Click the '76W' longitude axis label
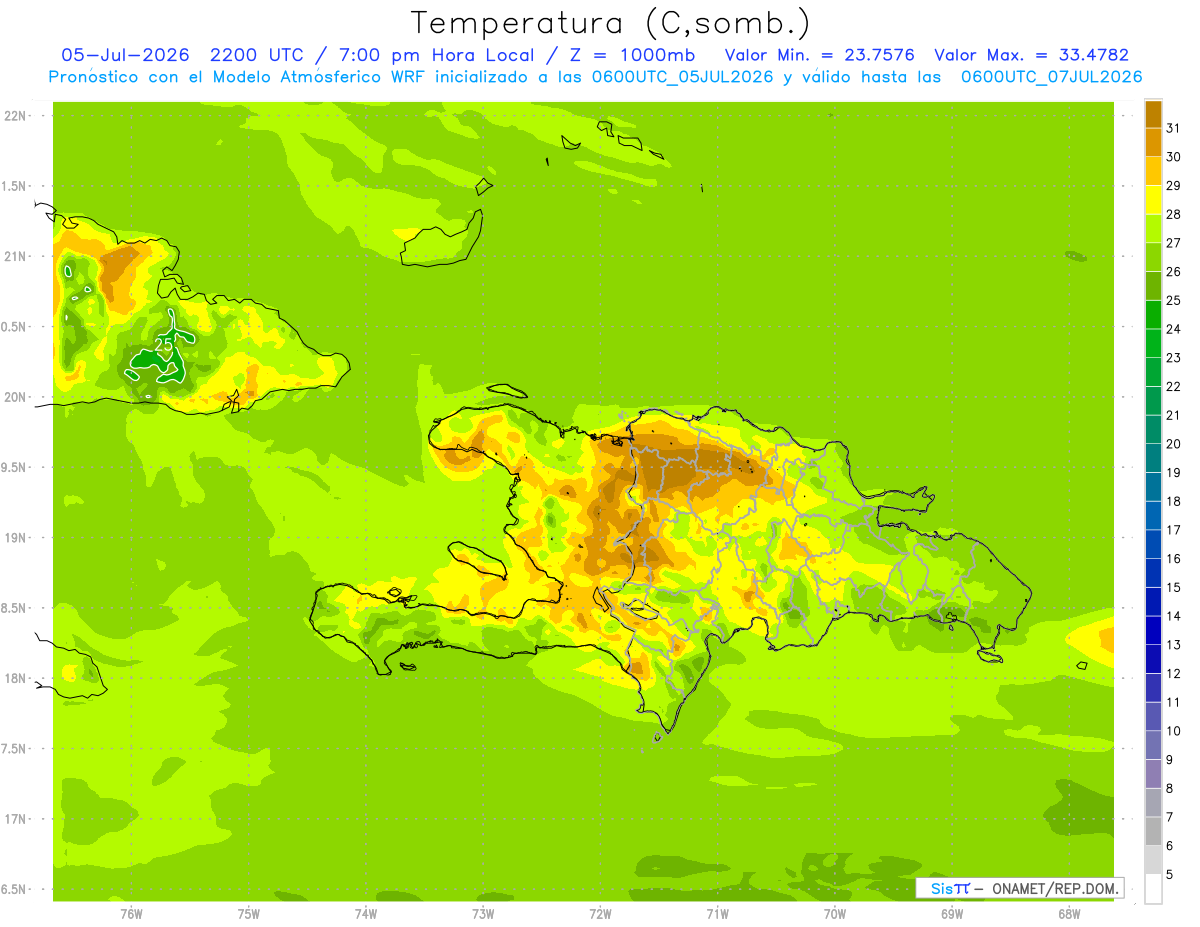Image resolution: width=1200 pixels, height=927 pixels. [x=131, y=913]
